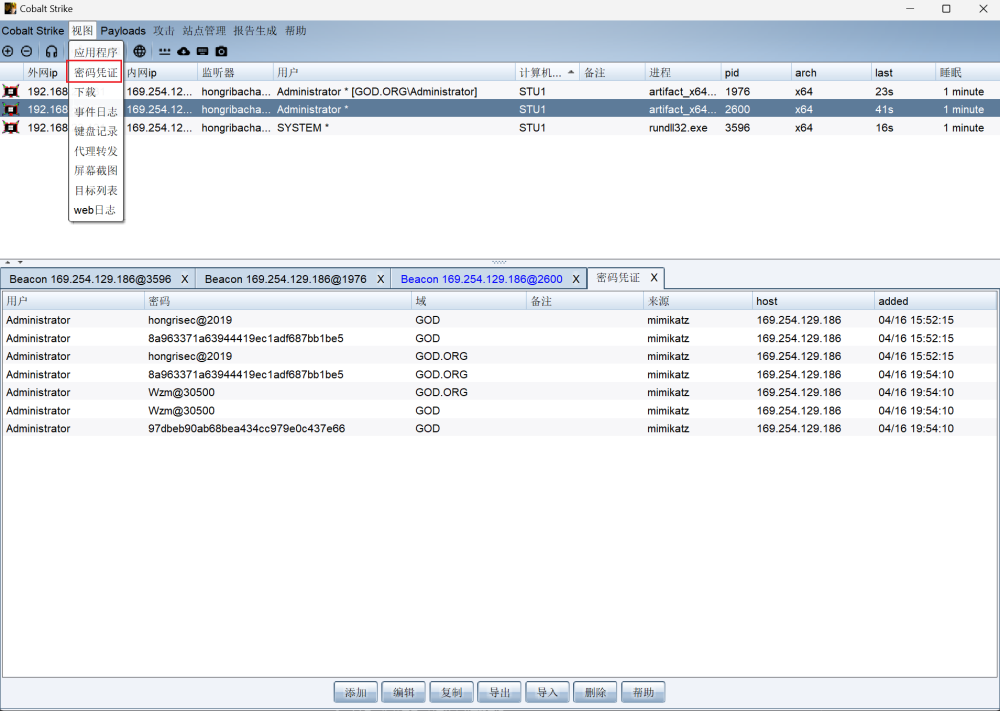The image size is (1000, 711).
Task: Choose 密码凭证 from the 视图 menu
Action: (96, 72)
